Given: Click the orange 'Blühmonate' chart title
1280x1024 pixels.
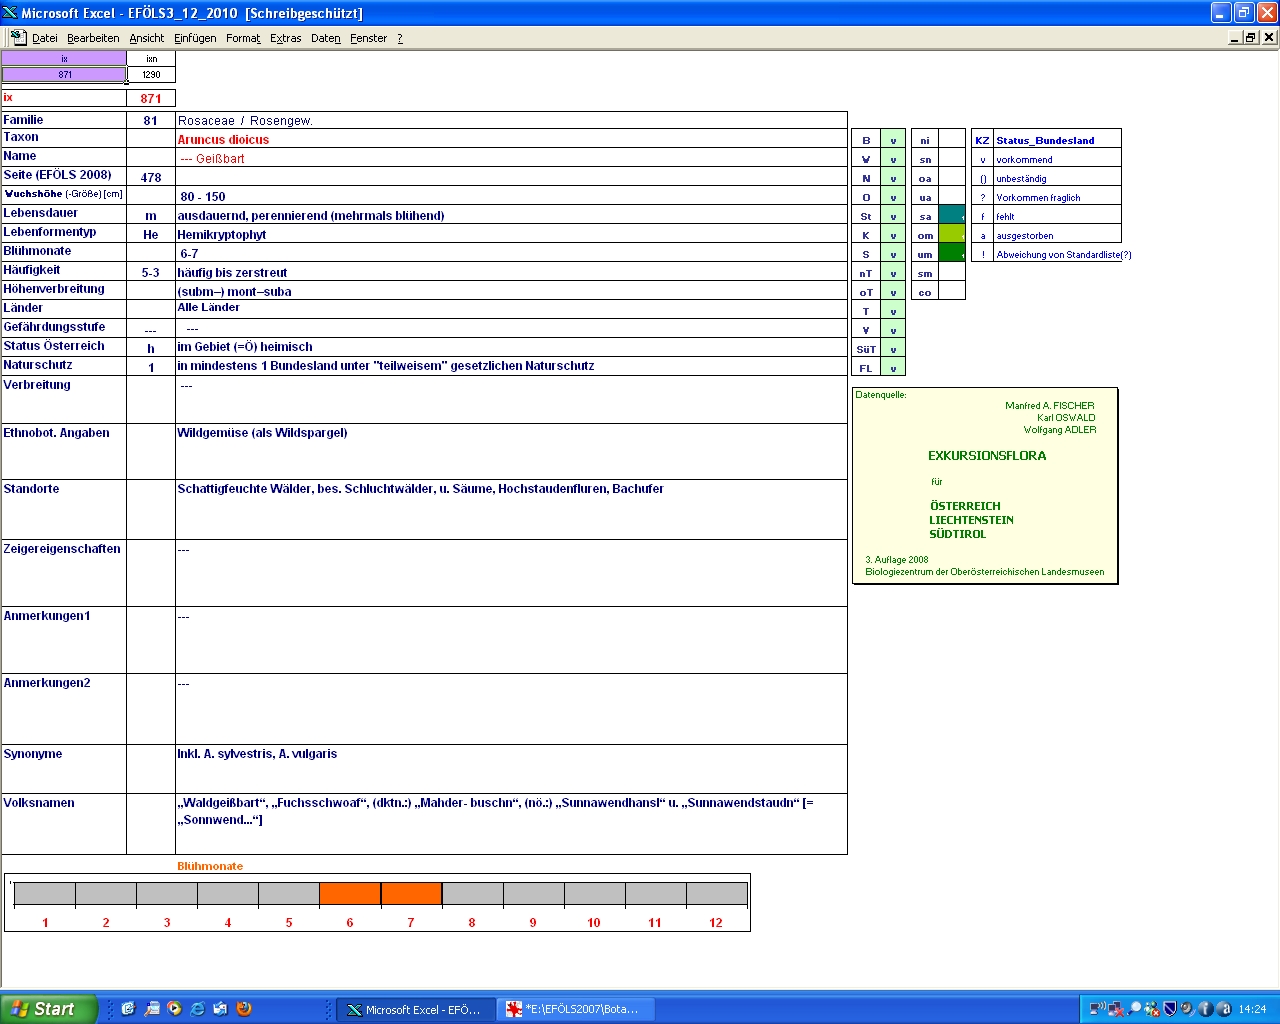Looking at the screenshot, I should click(210, 866).
